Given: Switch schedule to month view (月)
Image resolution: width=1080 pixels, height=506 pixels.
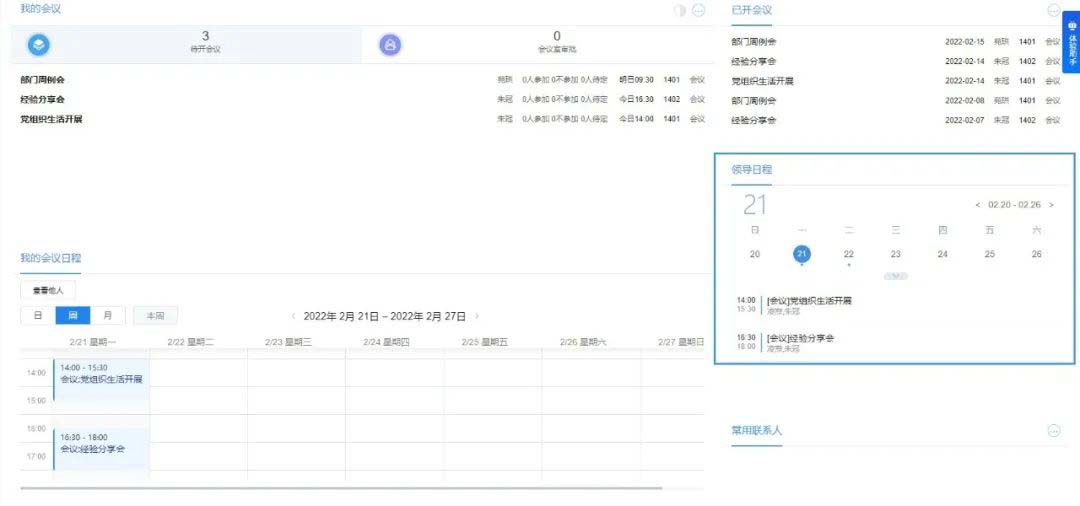Looking at the screenshot, I should click(107, 316).
